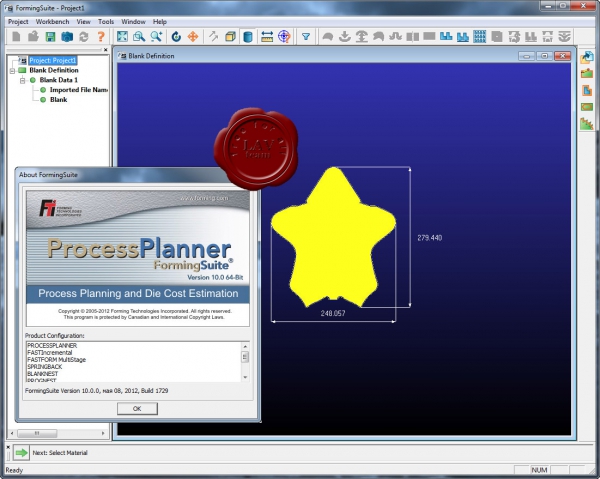Collapse the Blank Data 1 tree node

(x=22, y=80)
